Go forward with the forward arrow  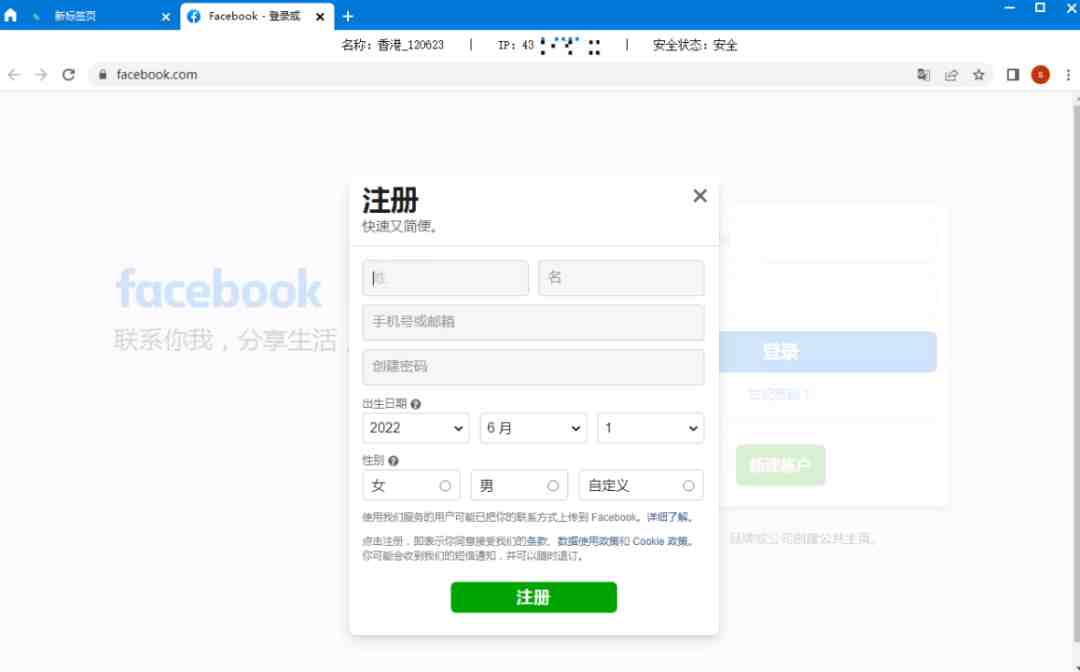(41, 74)
